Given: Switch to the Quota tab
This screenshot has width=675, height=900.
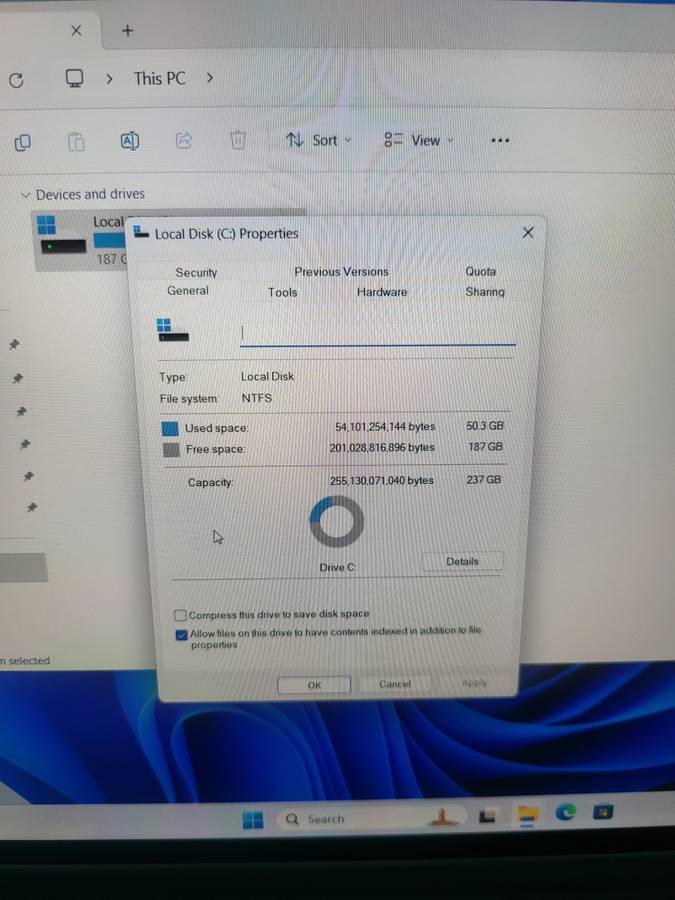Looking at the screenshot, I should 480,271.
